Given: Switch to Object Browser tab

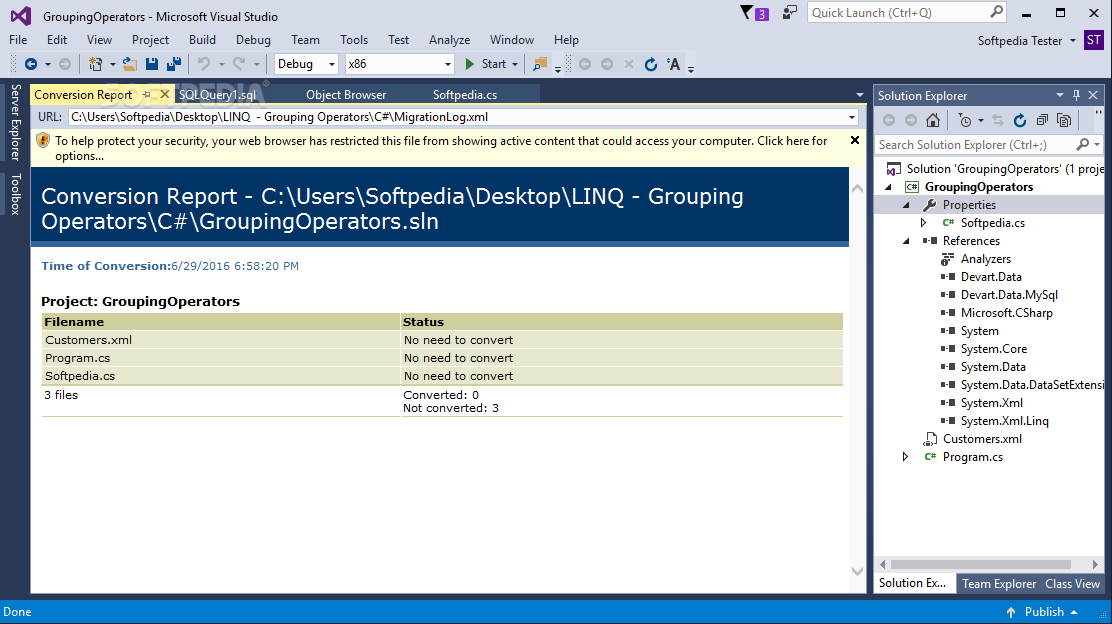Looking at the screenshot, I should click(346, 94).
